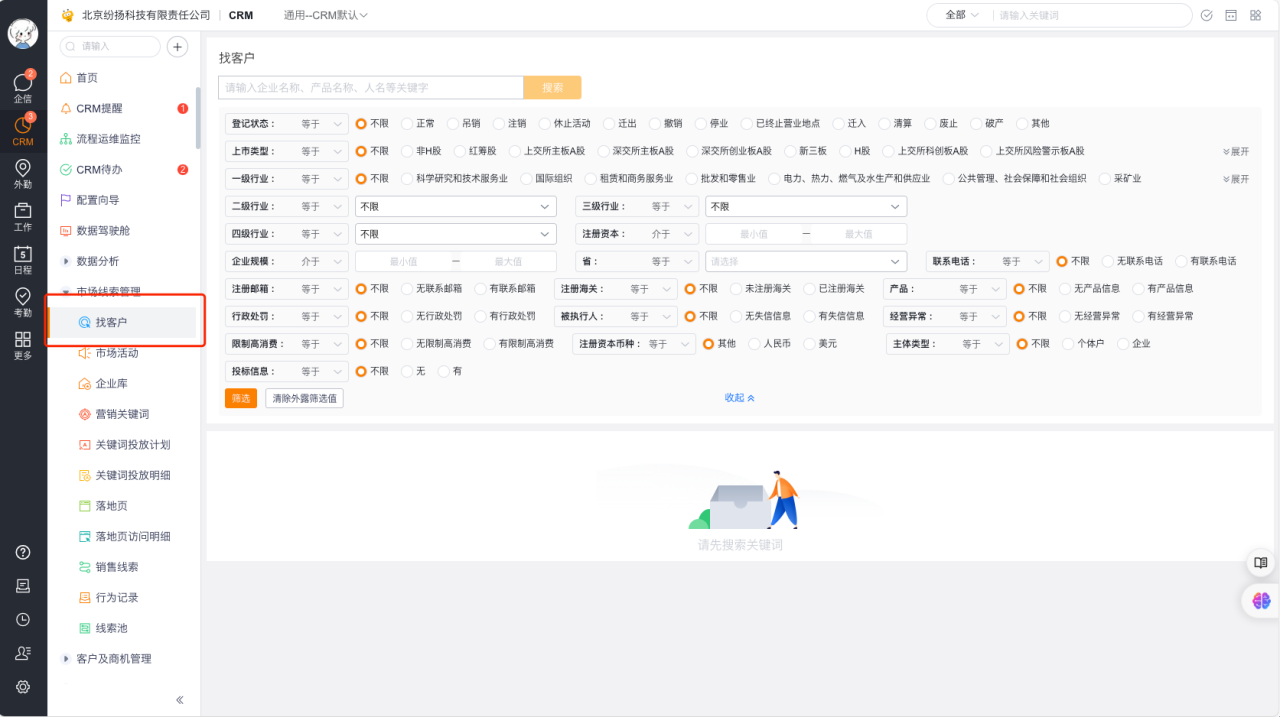Click the calendar icon in top bar
This screenshot has width=1280, height=717.
[x=1231, y=15]
